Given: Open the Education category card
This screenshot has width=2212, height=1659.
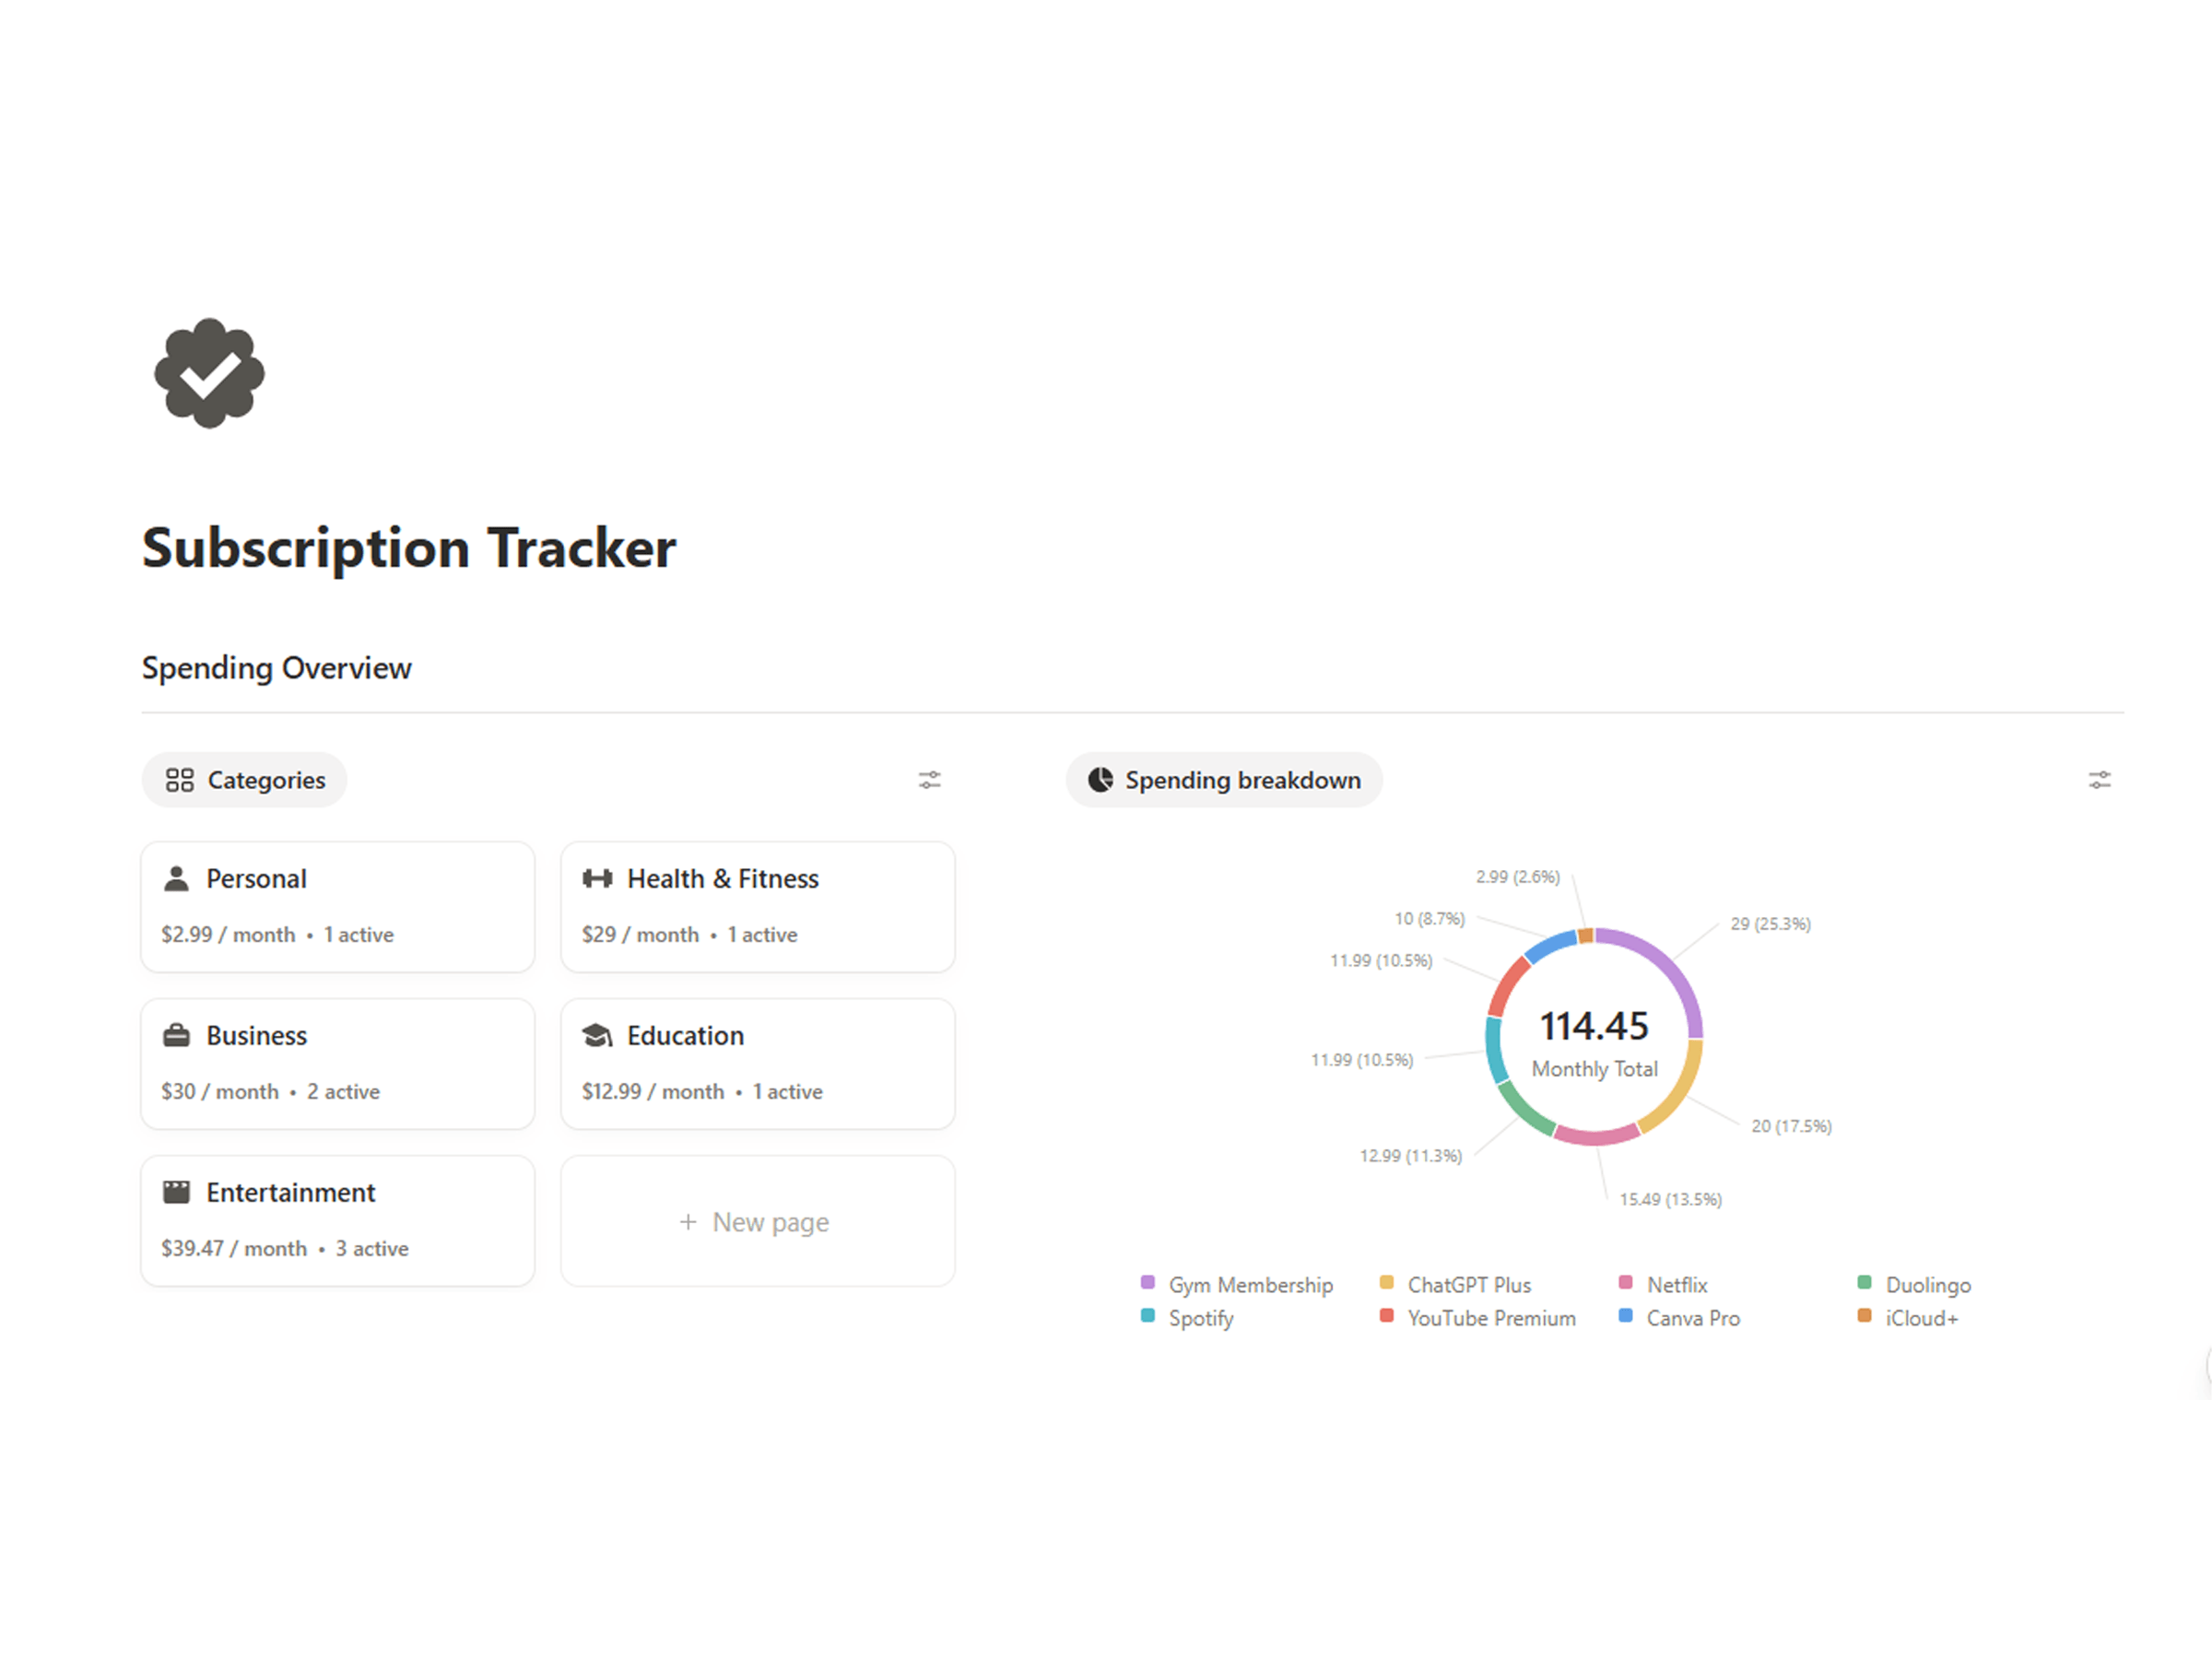Looking at the screenshot, I should (757, 1064).
